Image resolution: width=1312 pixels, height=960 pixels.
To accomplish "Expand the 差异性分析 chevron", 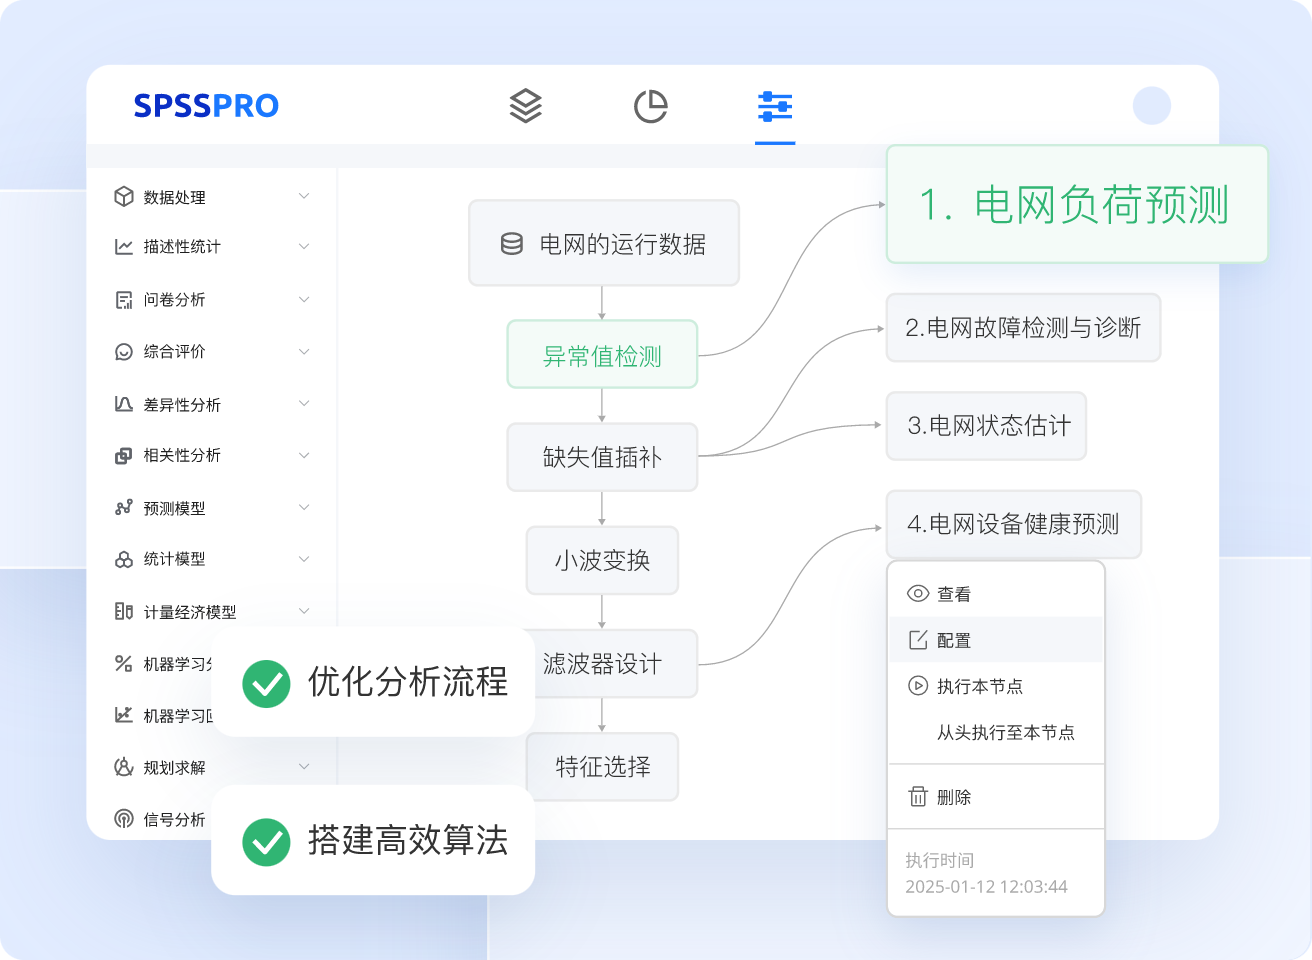I will pos(304,403).
